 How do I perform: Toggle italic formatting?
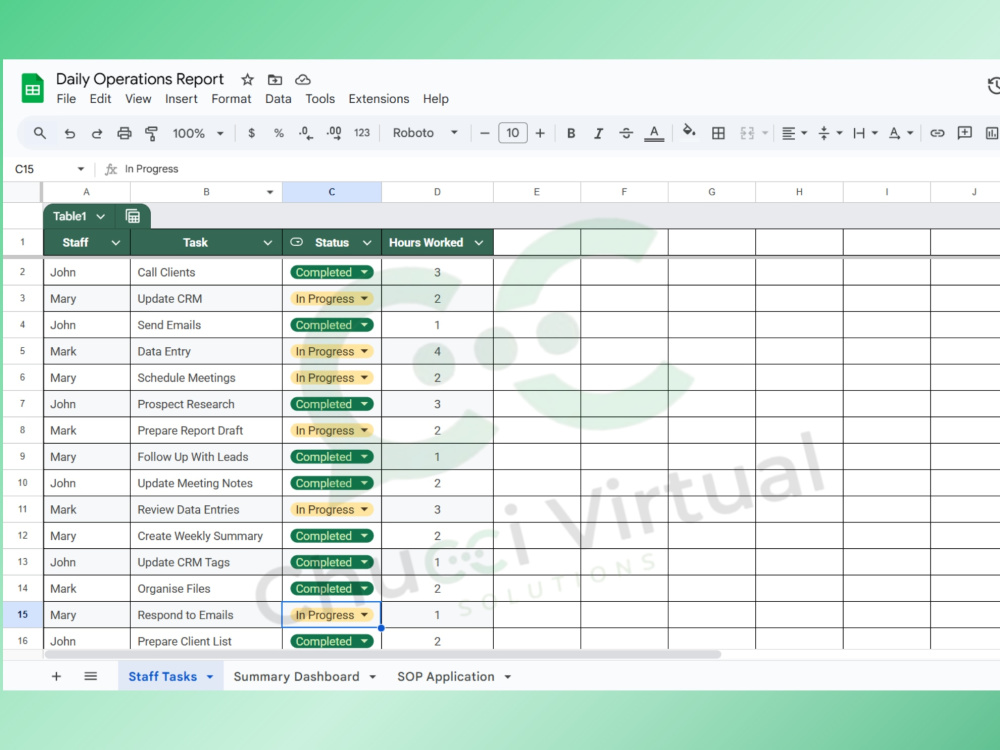[x=598, y=133]
